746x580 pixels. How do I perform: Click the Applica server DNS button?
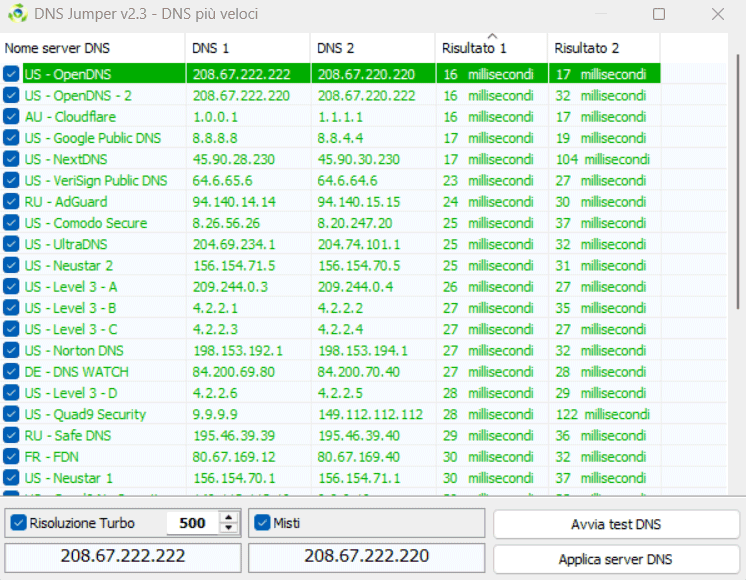click(616, 559)
